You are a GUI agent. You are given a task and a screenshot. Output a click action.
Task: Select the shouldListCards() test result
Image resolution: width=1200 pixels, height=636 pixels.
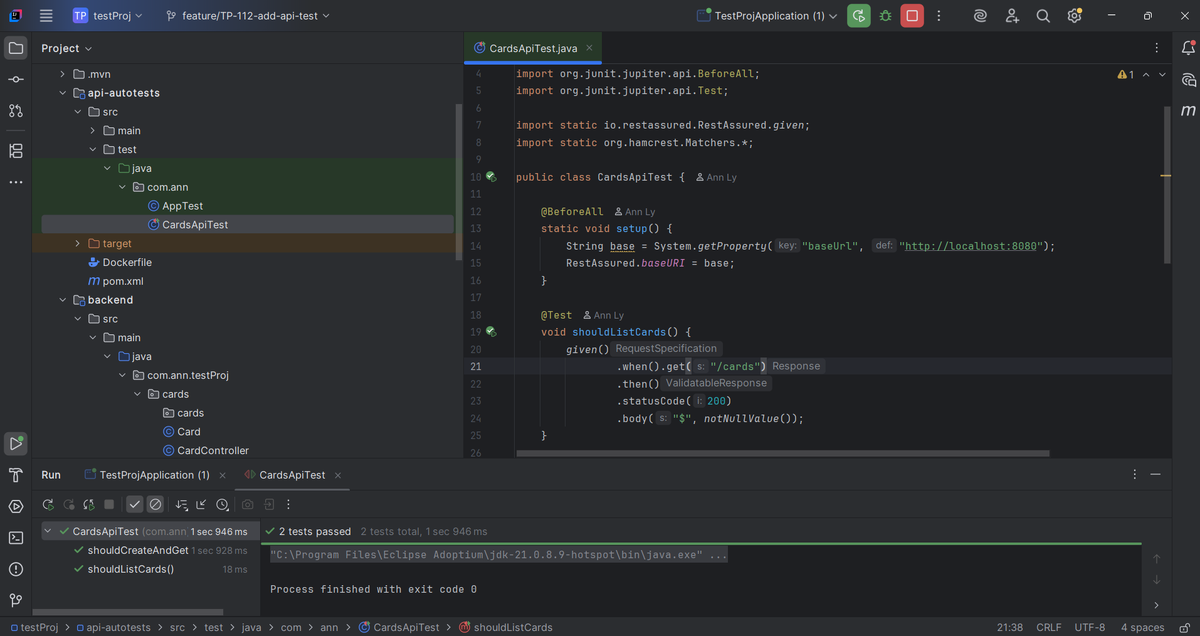pos(130,569)
